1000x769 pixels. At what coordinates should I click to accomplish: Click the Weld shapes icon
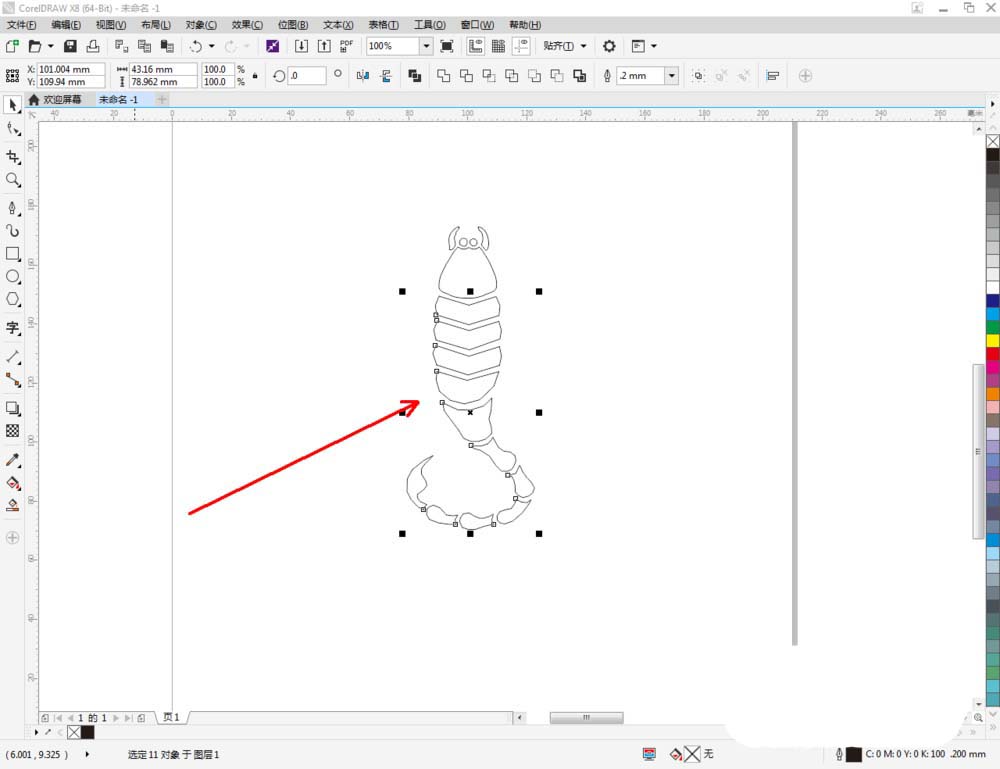(x=443, y=76)
